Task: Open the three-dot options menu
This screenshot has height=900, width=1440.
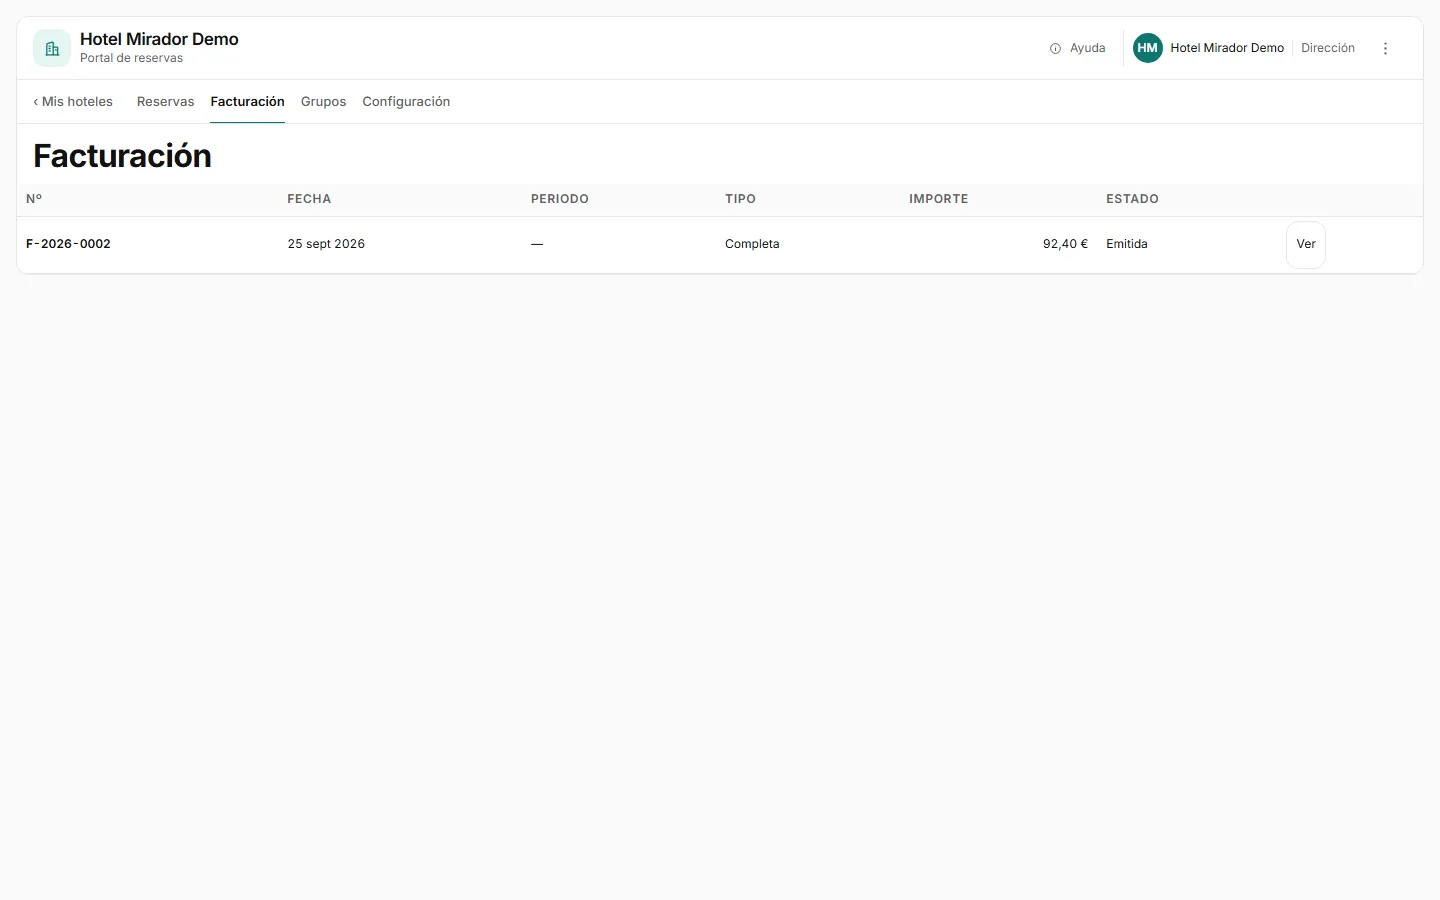Action: (x=1385, y=48)
